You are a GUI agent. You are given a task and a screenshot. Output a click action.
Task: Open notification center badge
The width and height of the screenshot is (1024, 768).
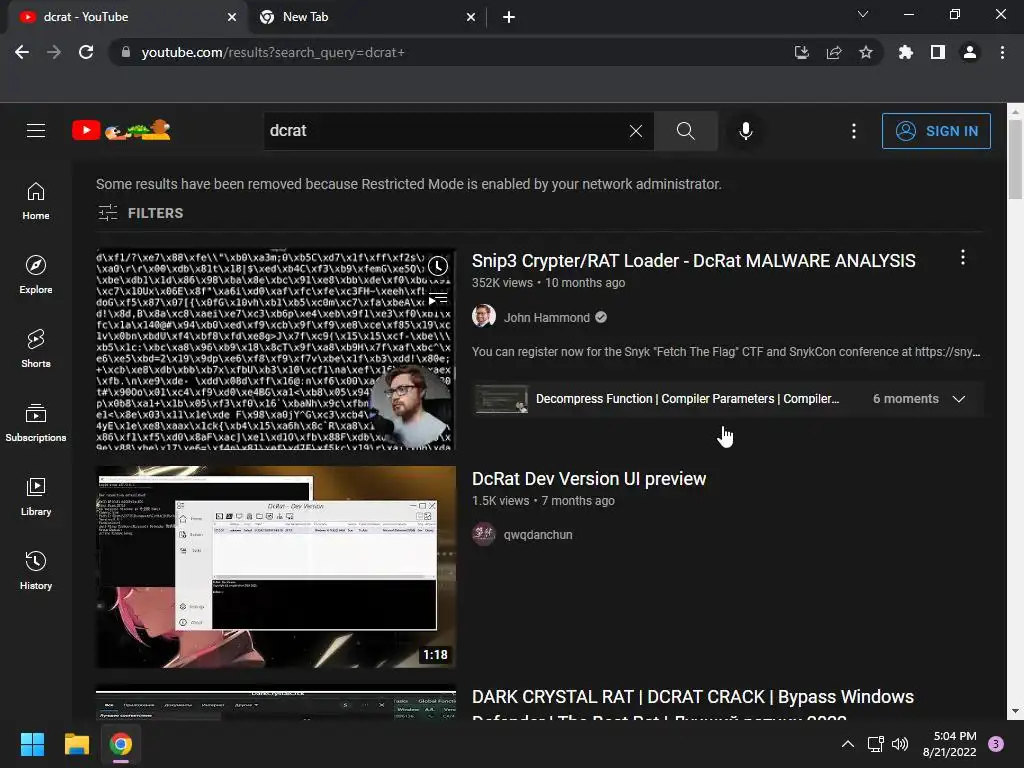coord(995,744)
